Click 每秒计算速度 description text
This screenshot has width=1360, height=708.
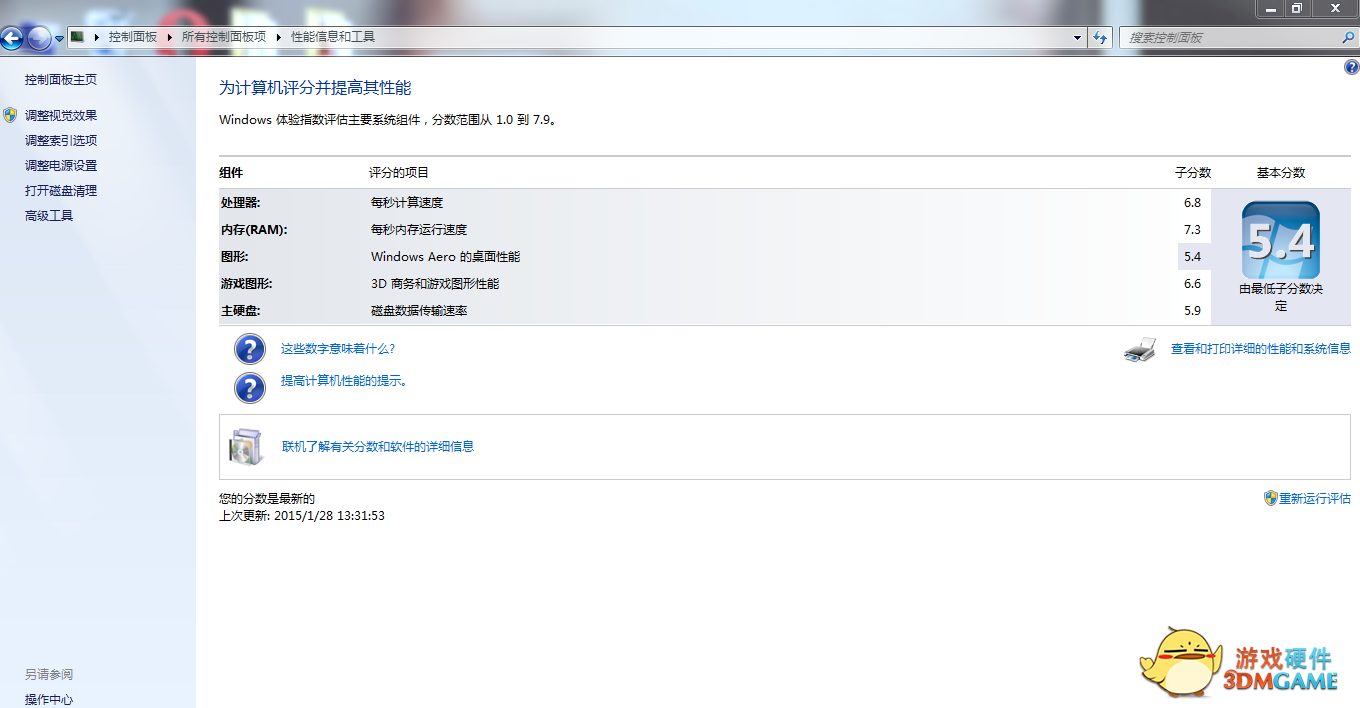coord(407,203)
